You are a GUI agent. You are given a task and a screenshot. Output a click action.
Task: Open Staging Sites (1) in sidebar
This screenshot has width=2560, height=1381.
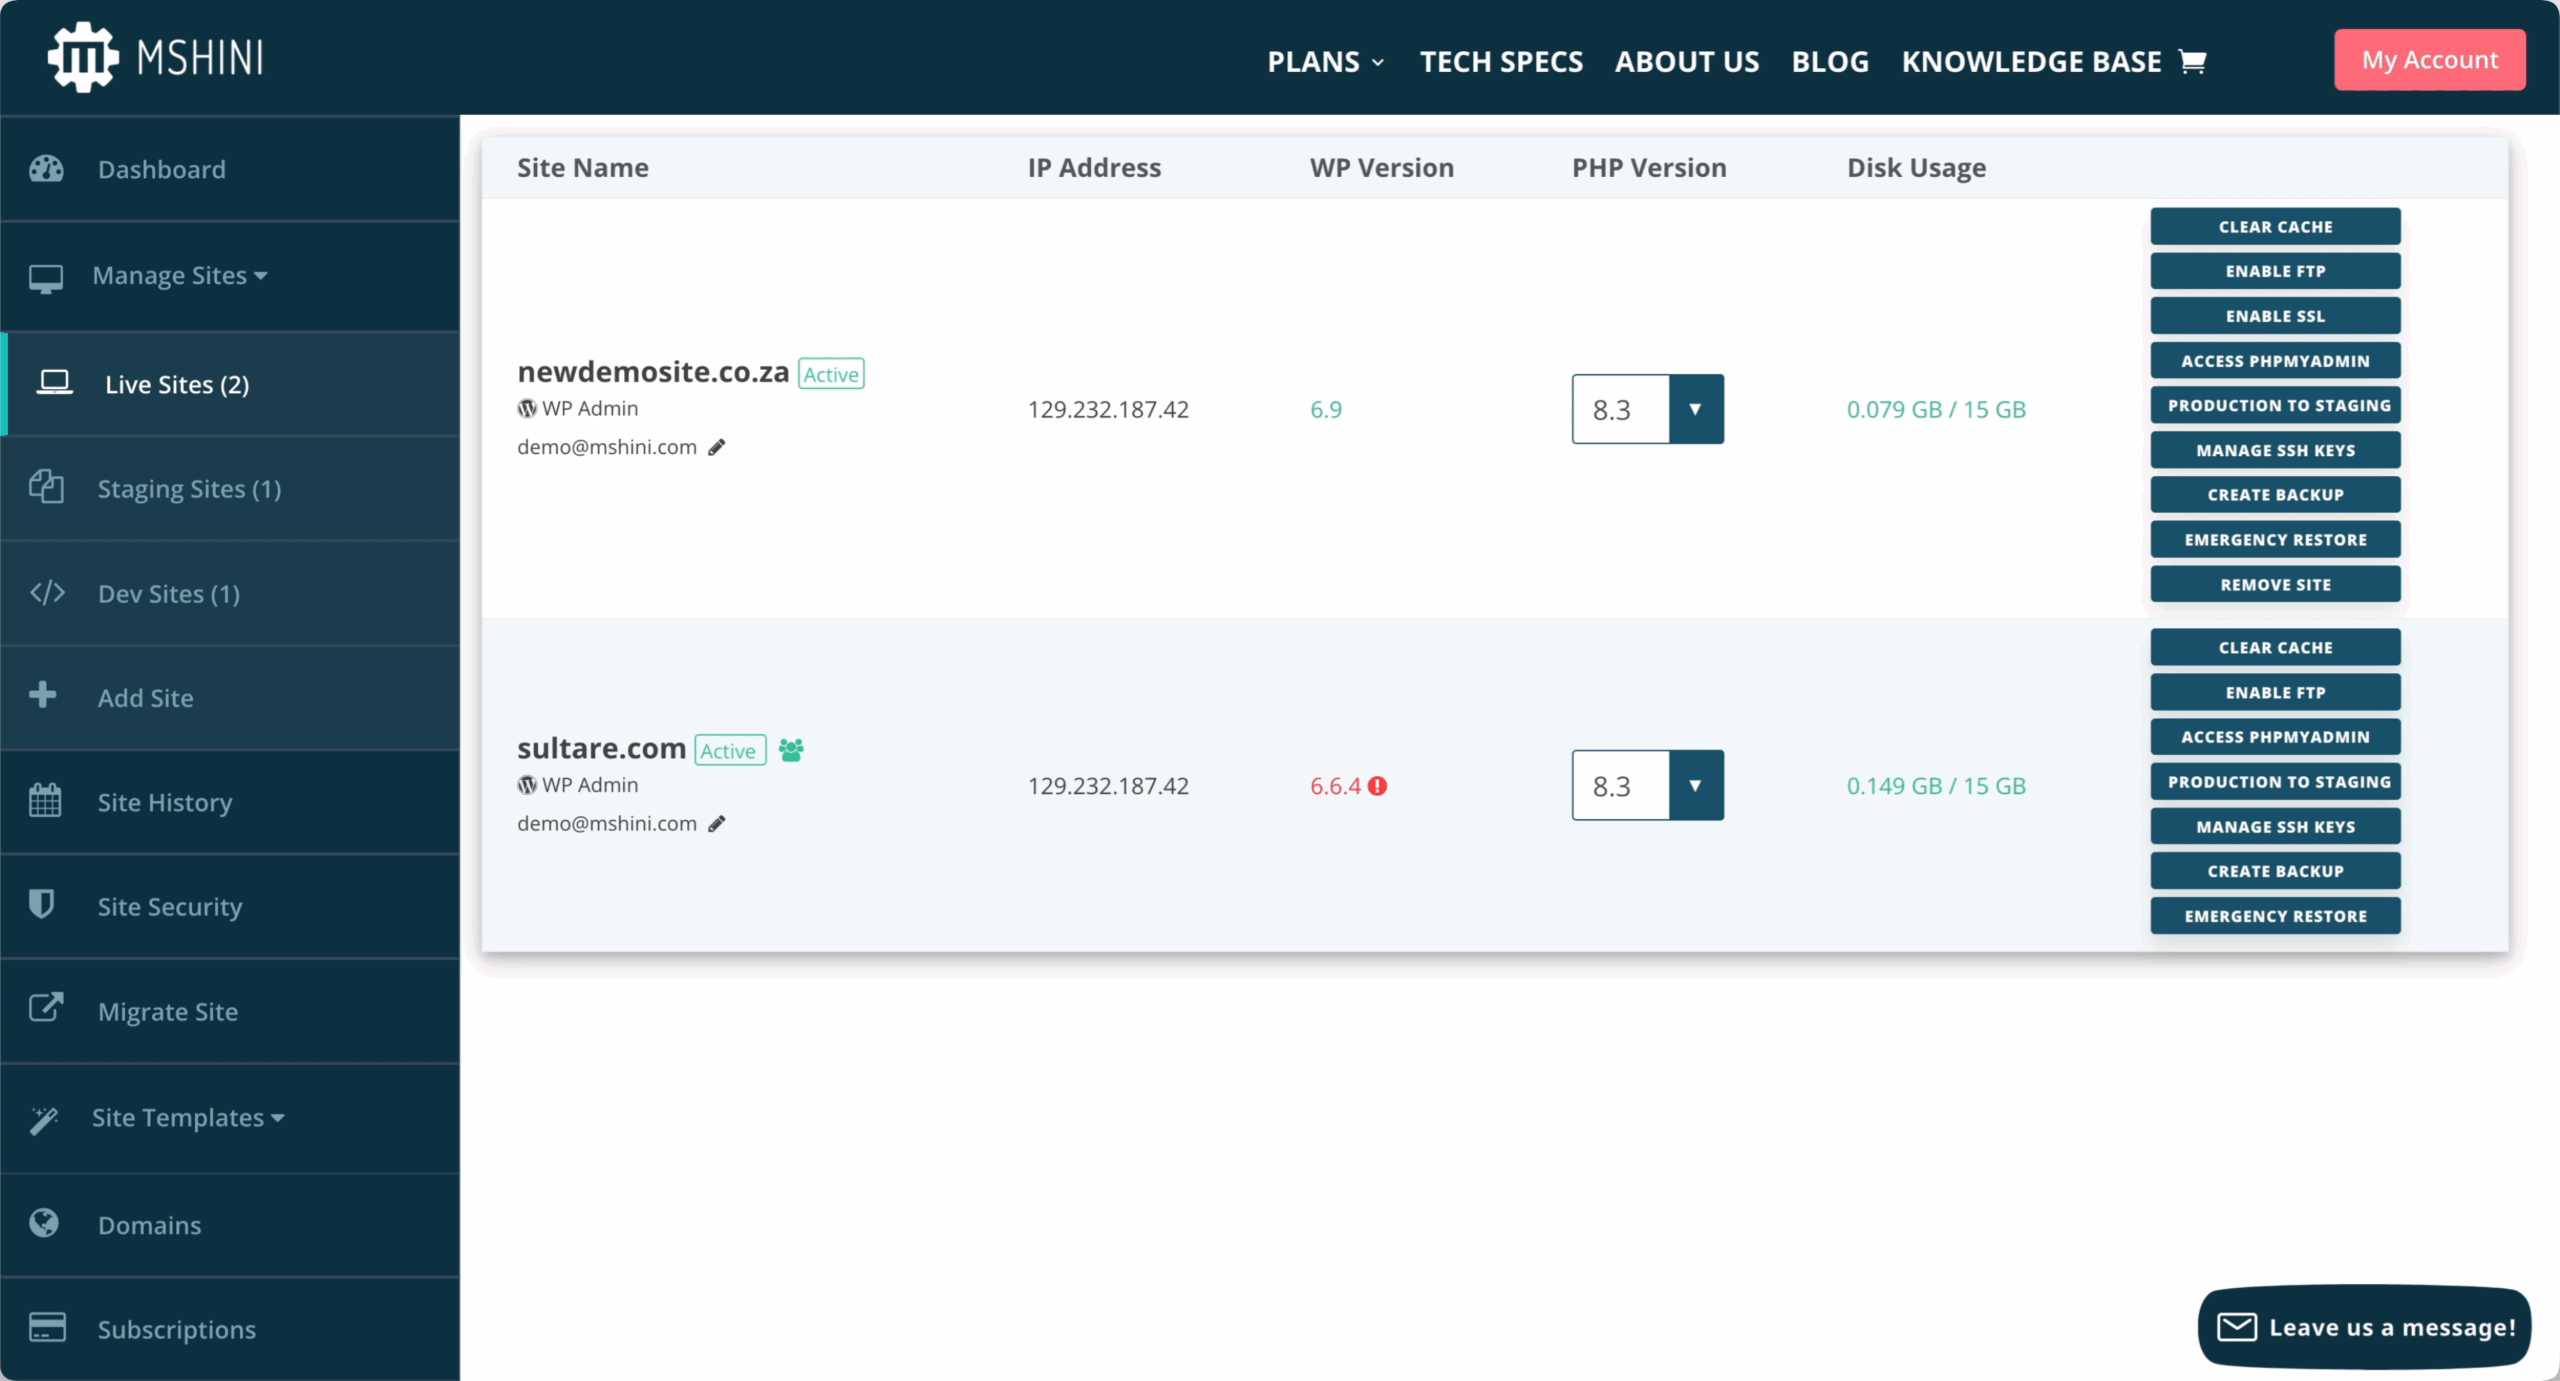tap(189, 489)
